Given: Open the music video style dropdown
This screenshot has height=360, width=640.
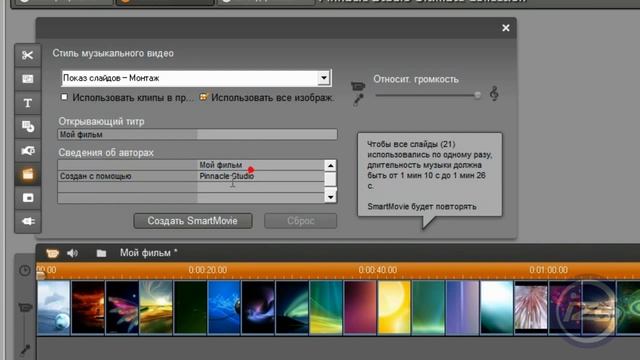Looking at the screenshot, I should tap(323, 78).
